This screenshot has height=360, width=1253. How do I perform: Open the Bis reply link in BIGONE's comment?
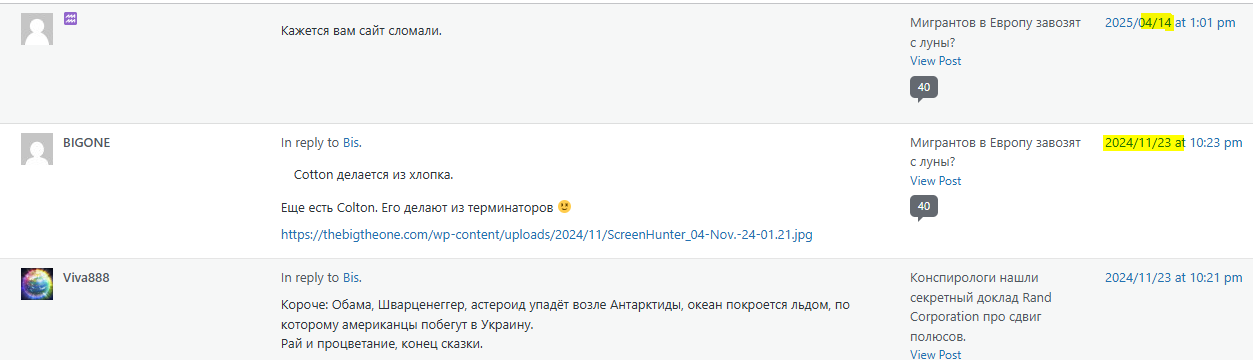coord(350,142)
